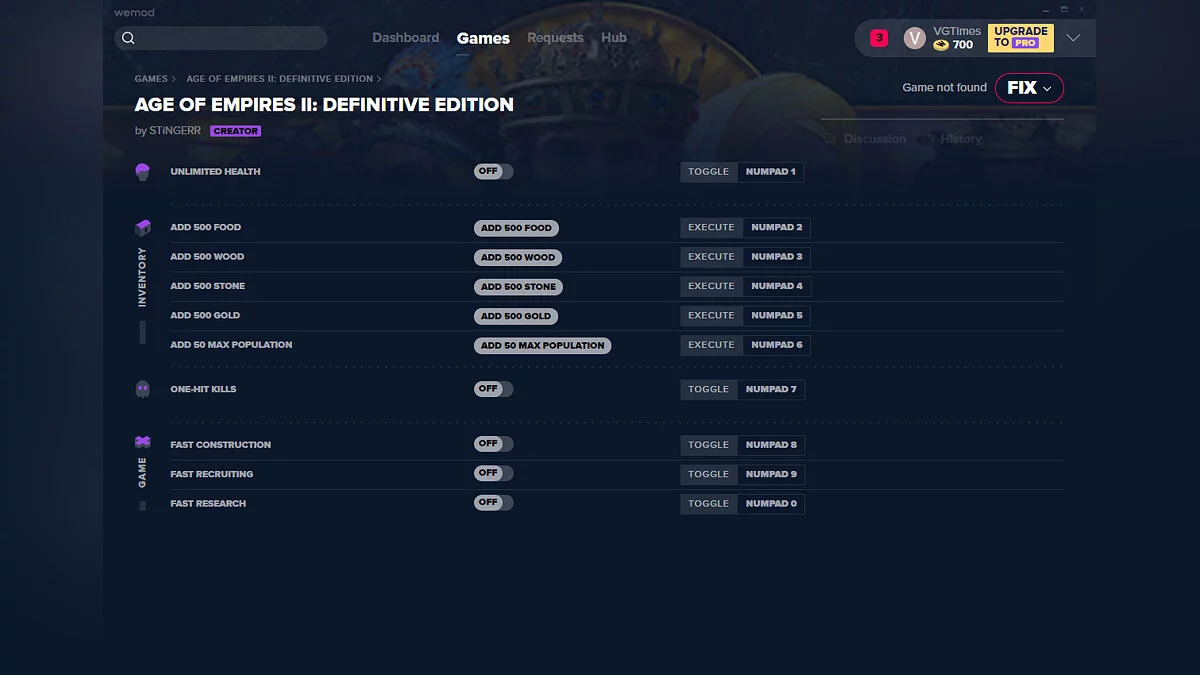Maximize the WeMod window
1200x675 pixels.
coord(1063,10)
